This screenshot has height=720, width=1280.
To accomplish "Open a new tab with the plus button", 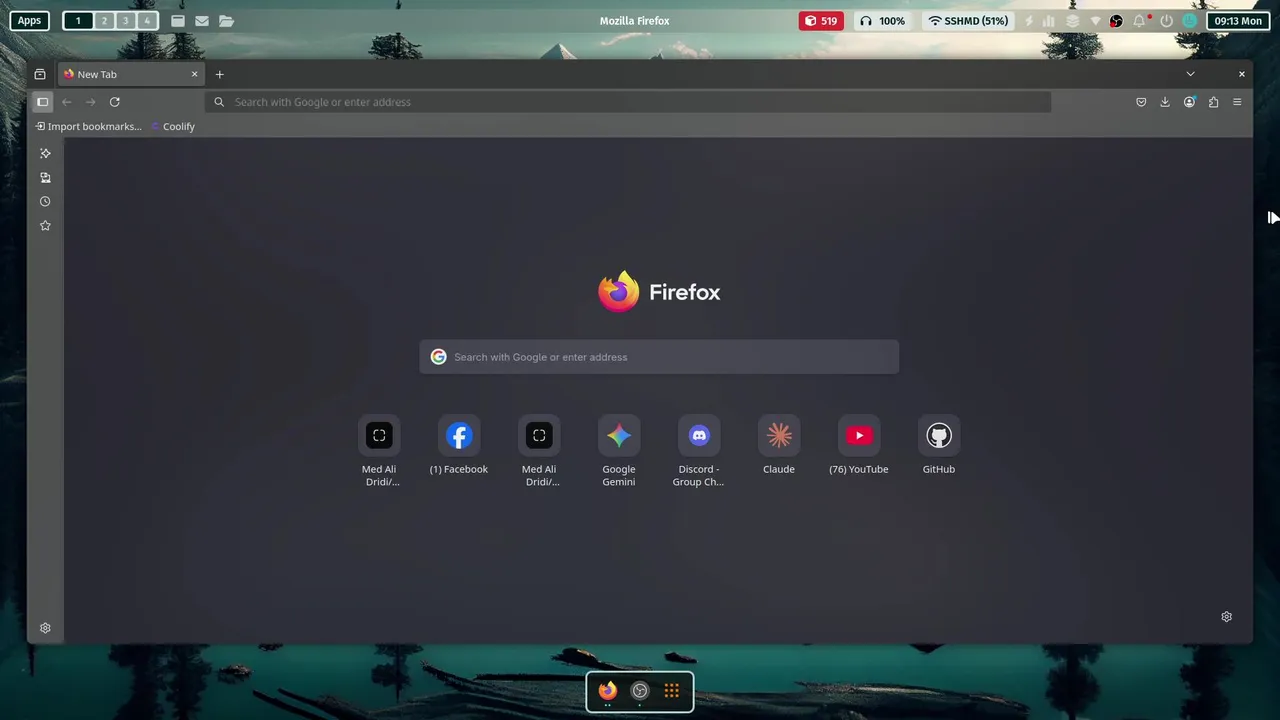I will tap(219, 74).
